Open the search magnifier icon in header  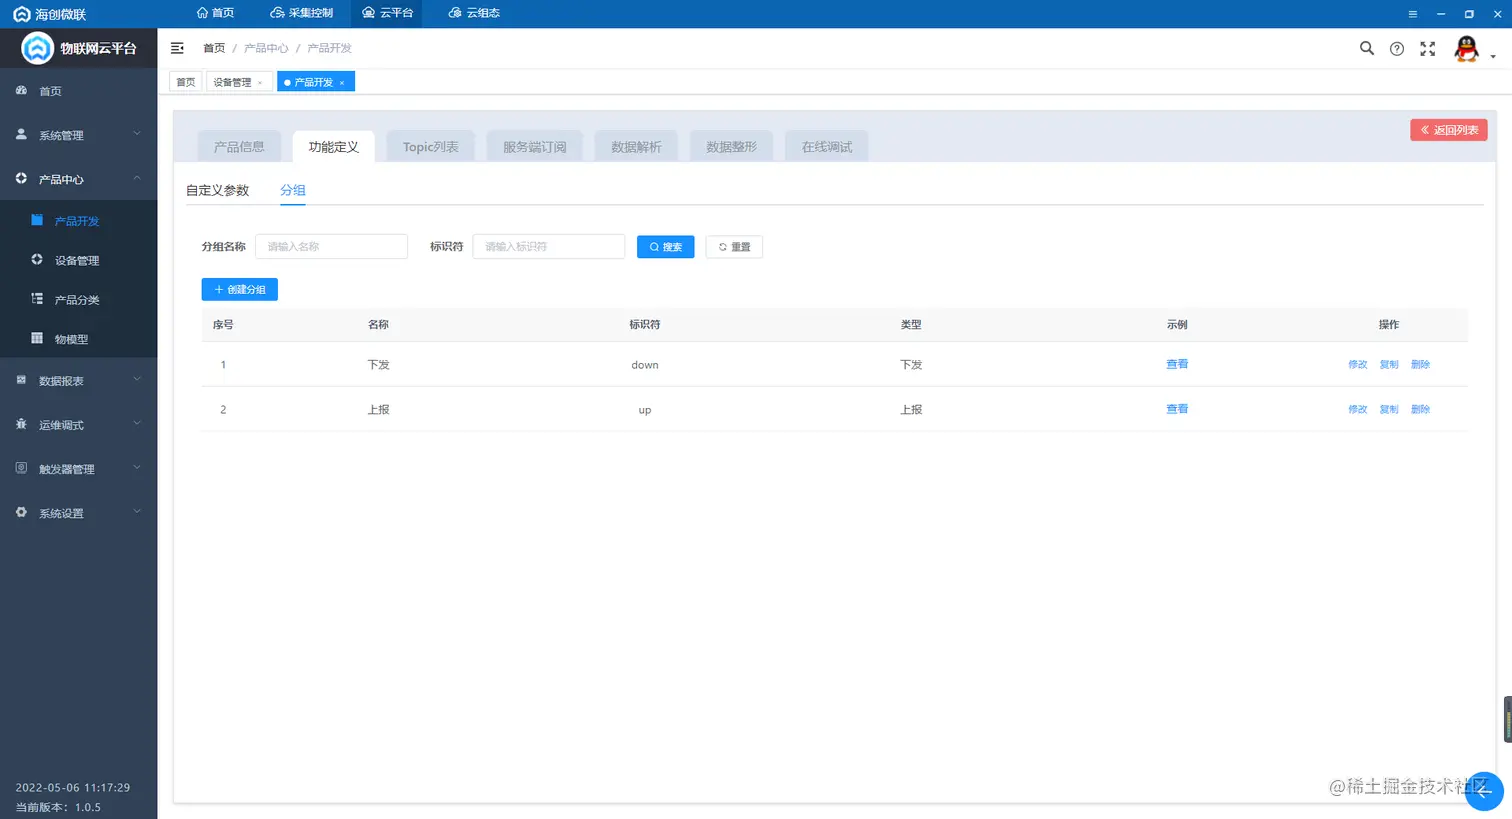click(x=1367, y=48)
